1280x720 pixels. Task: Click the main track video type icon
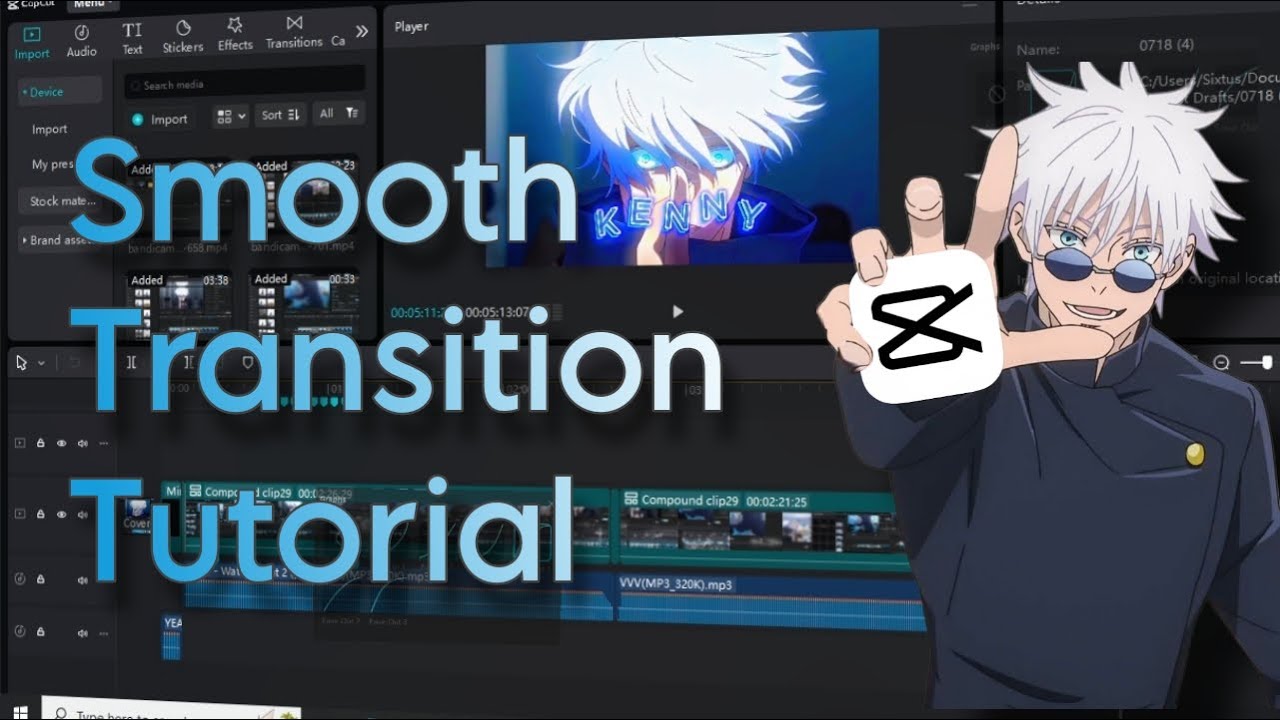tap(19, 513)
